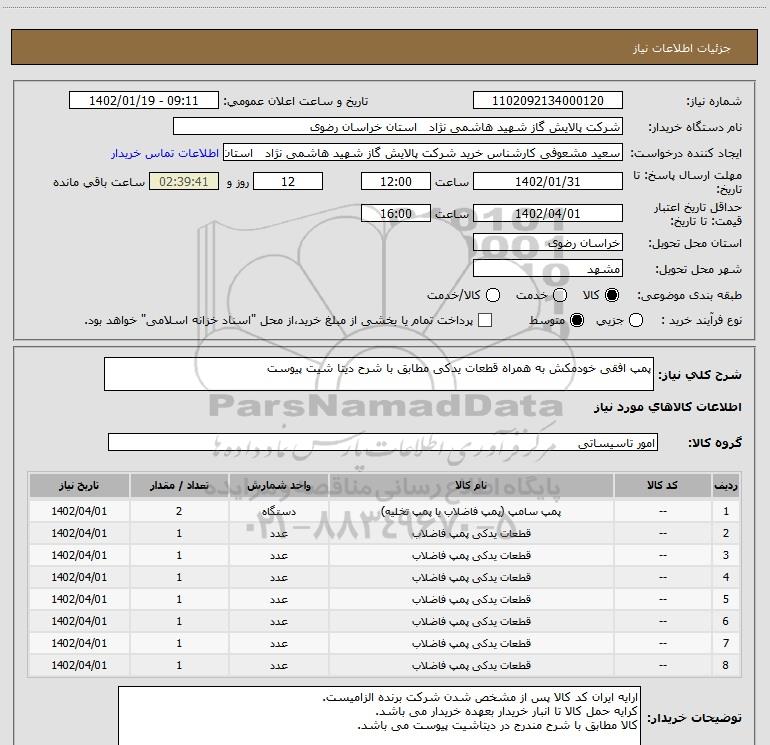
Task: Select جزیی purchase process type
Action: pyautogui.click(x=667, y=321)
